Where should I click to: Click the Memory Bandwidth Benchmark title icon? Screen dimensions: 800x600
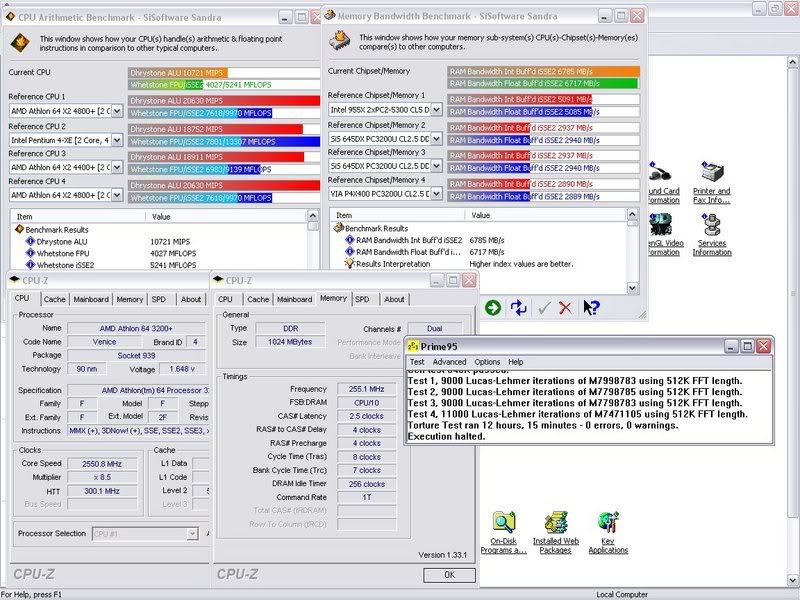point(330,15)
